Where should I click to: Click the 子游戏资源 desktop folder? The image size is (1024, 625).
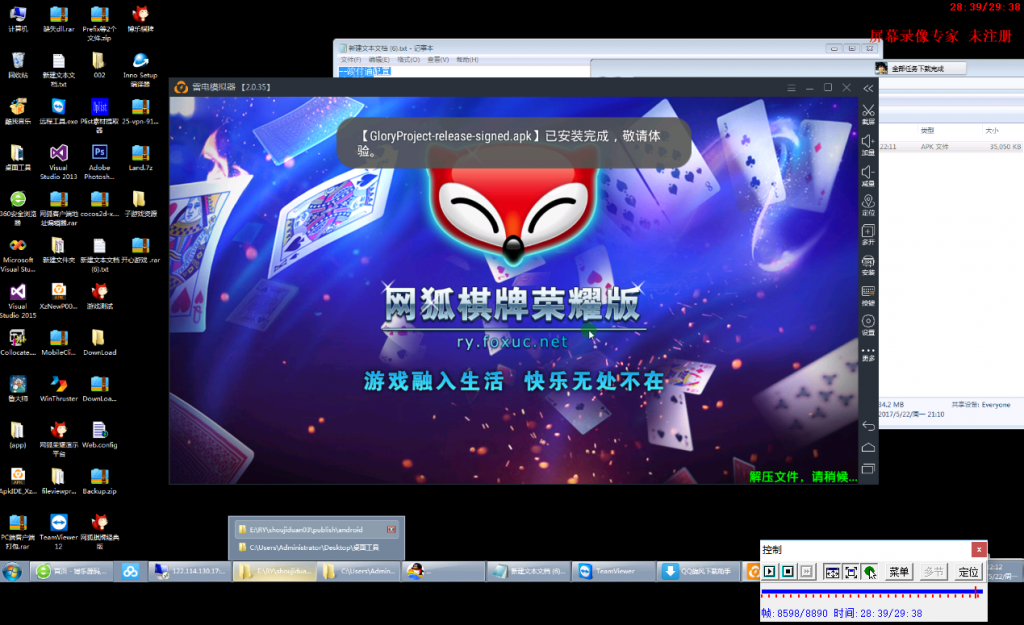pyautogui.click(x=140, y=204)
